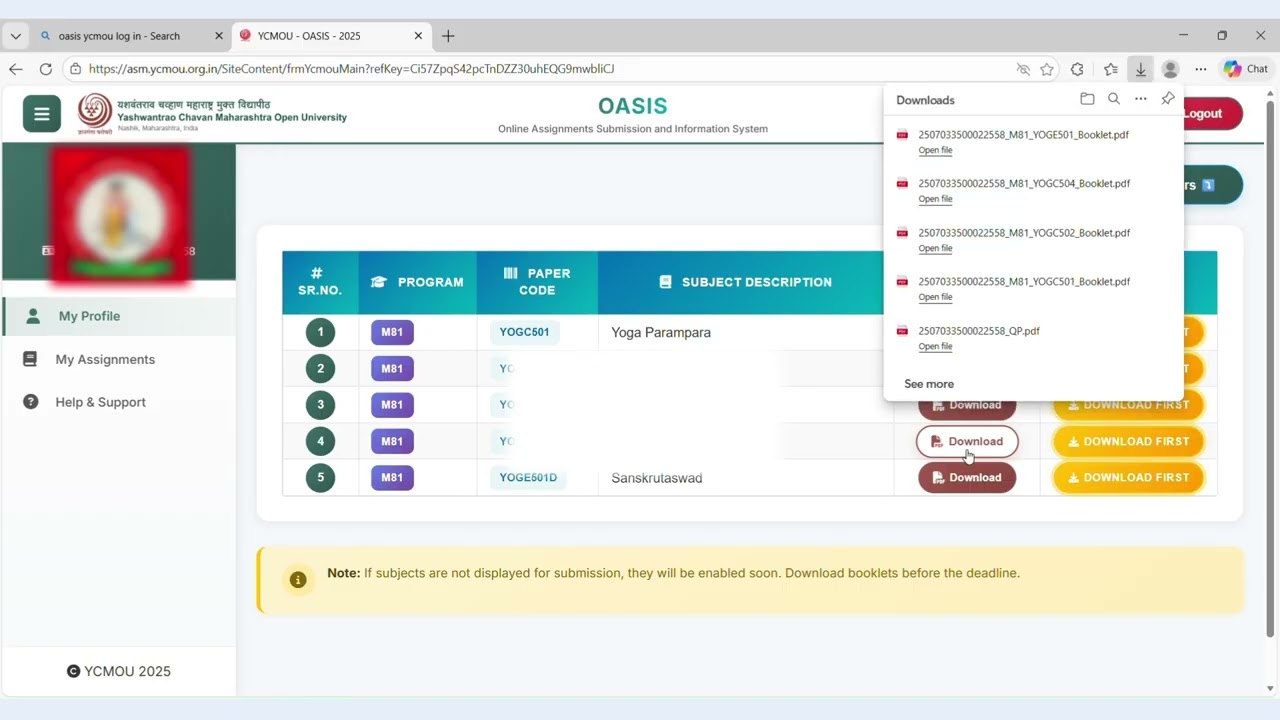
Task: Click the browser address bar URL
Action: 351,69
